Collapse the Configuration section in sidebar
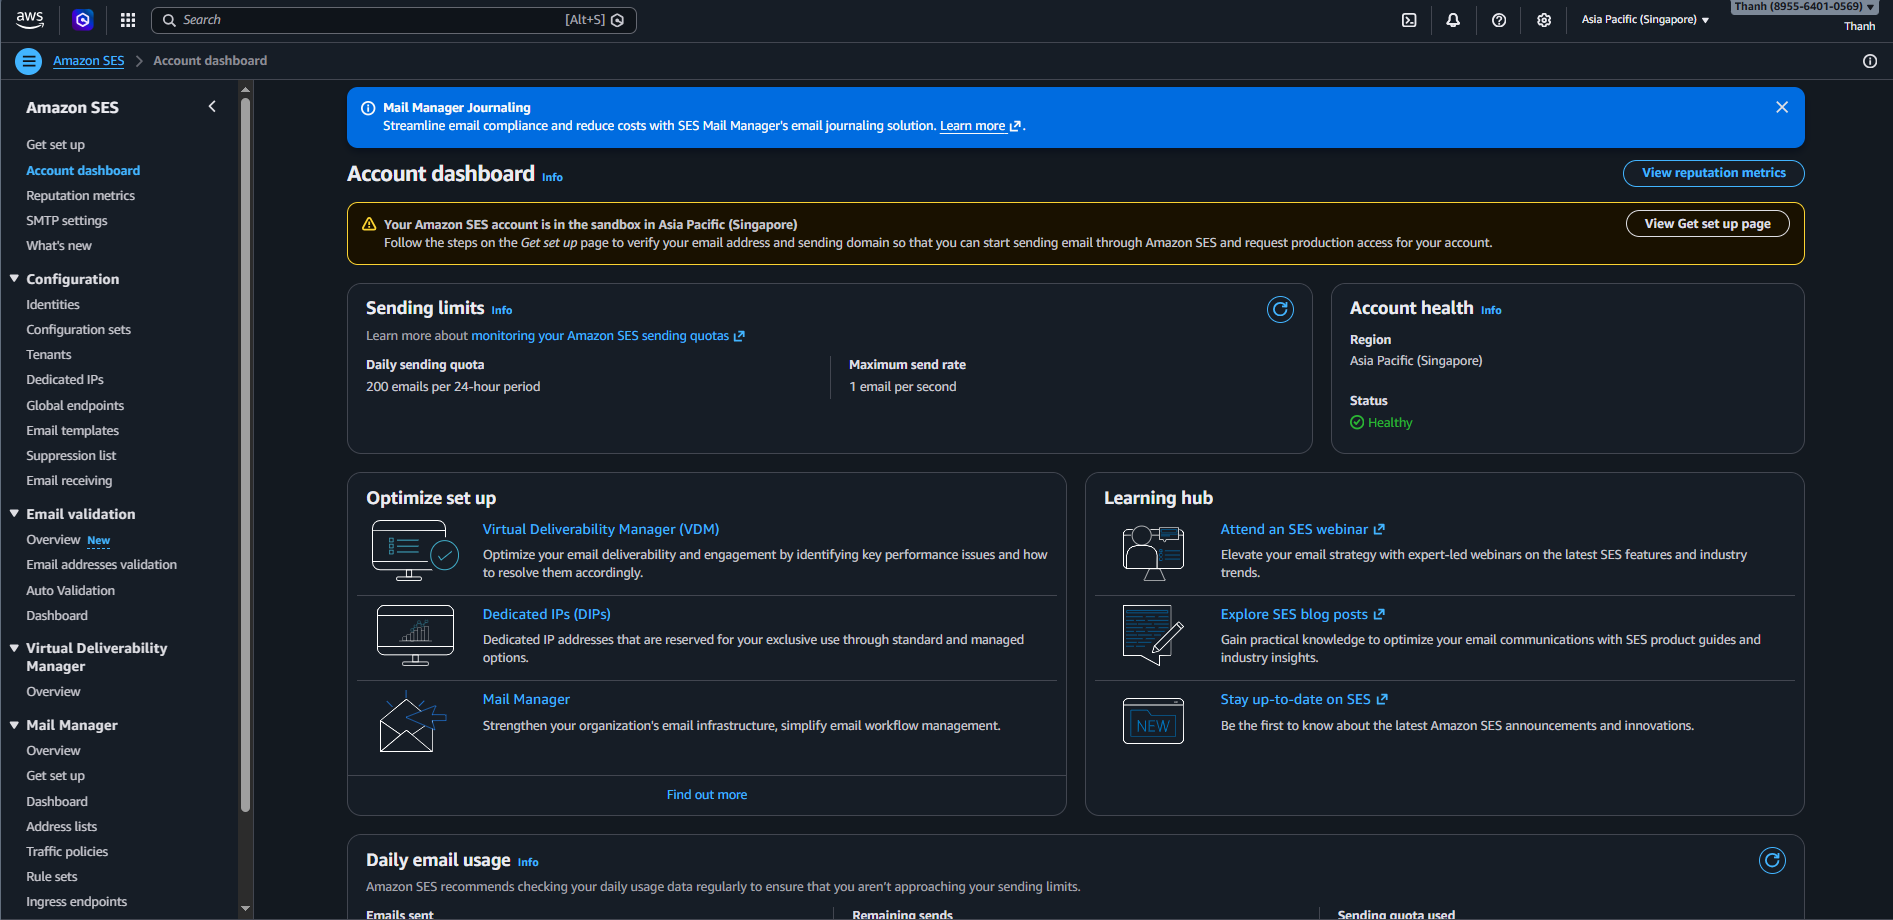Image resolution: width=1893 pixels, height=920 pixels. (x=15, y=279)
